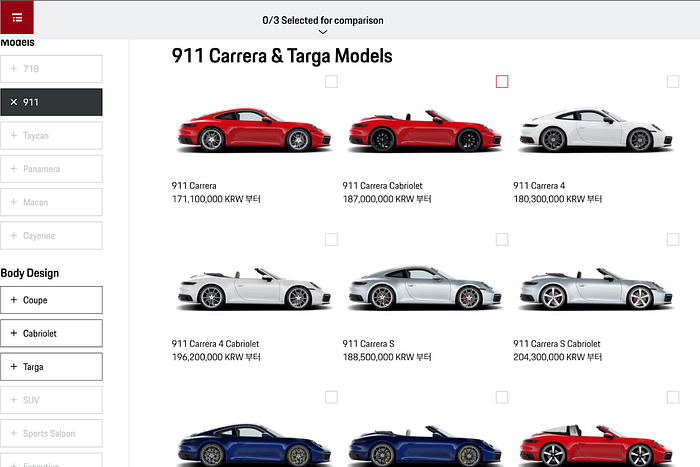
Task: Open the red 911 Carrera car image
Action: (x=254, y=130)
